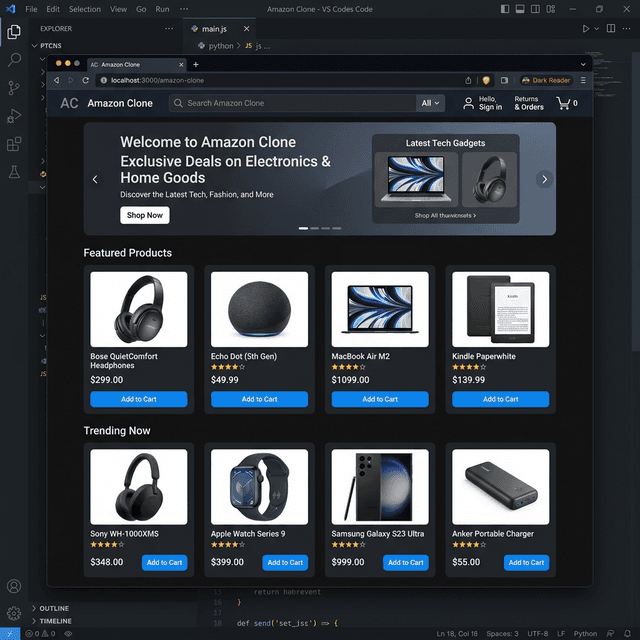The height and width of the screenshot is (640, 640).
Task: Expand the Timeline section
Action: [54, 621]
